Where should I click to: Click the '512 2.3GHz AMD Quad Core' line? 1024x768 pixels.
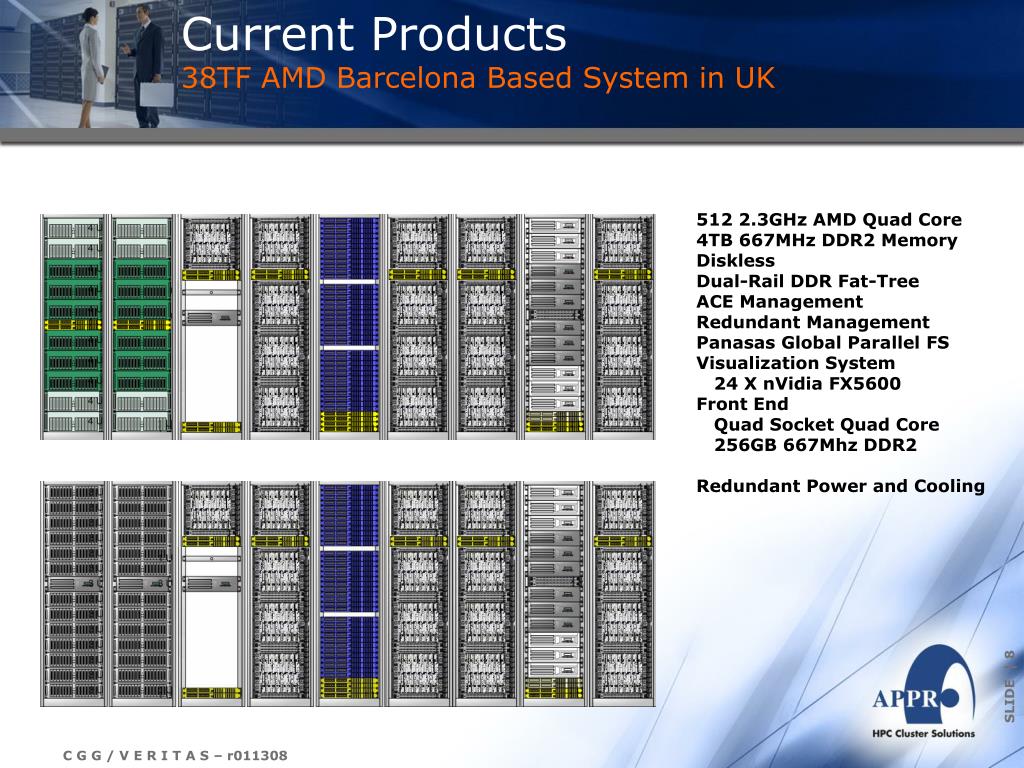829,219
